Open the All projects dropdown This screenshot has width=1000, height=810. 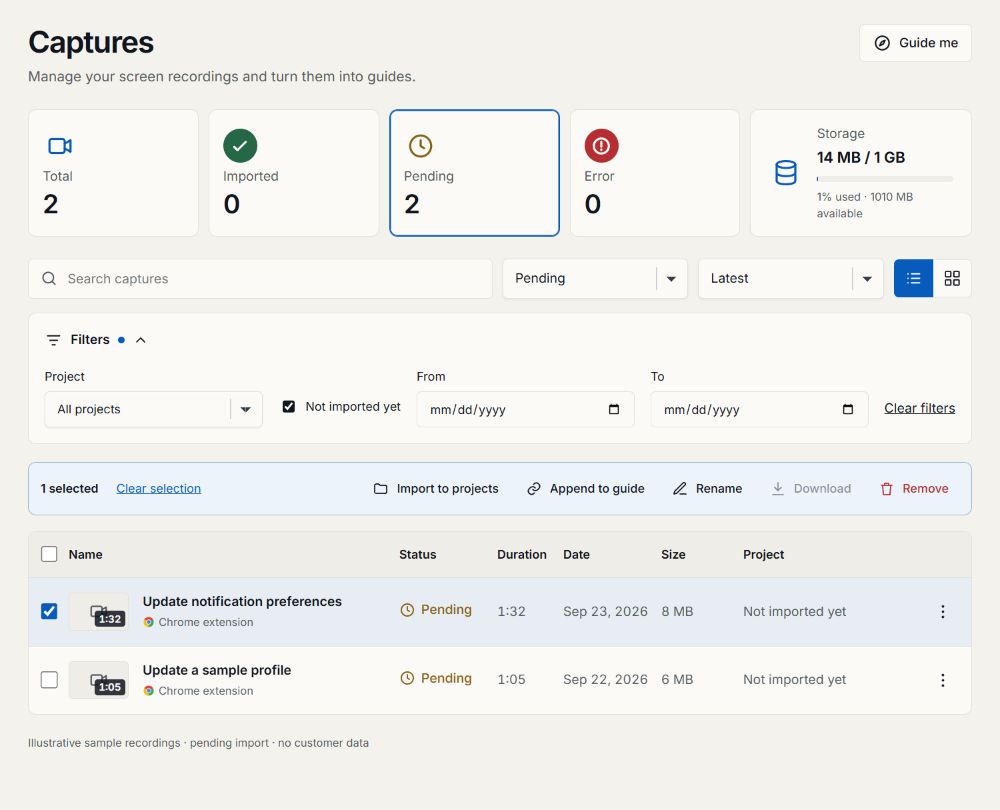[x=154, y=409]
